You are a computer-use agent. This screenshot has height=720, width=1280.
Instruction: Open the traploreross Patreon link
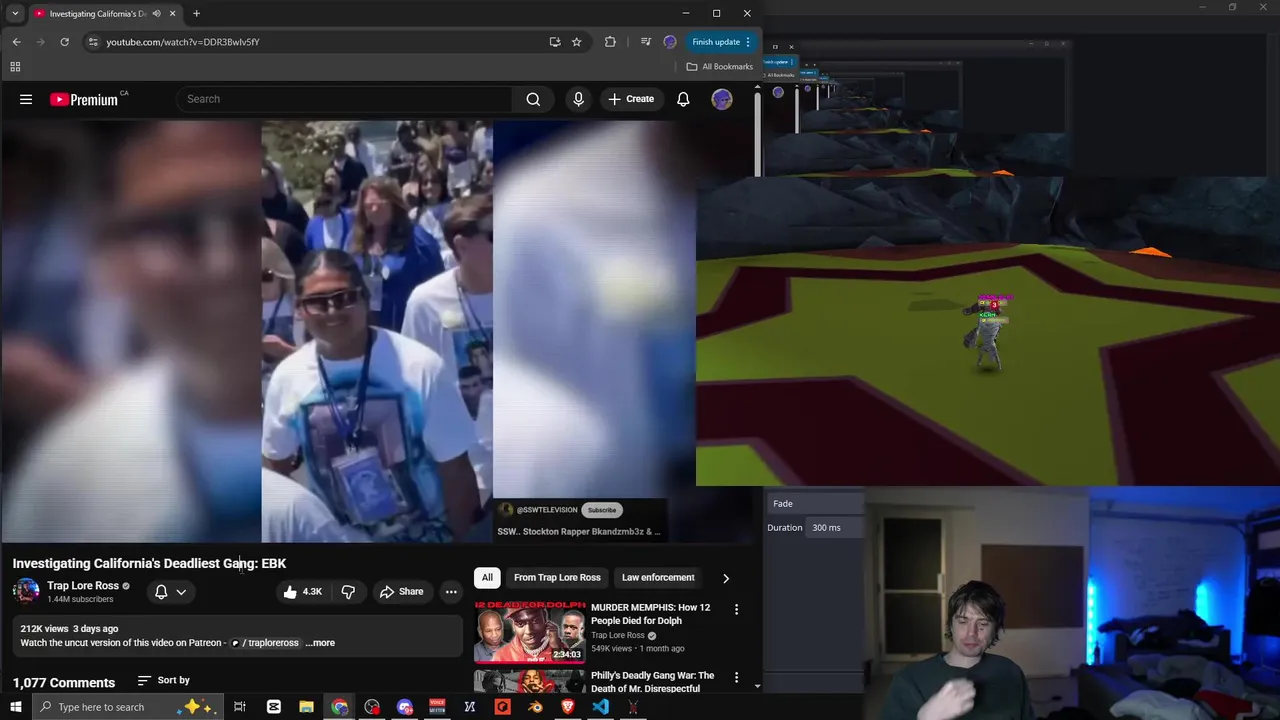[266, 643]
